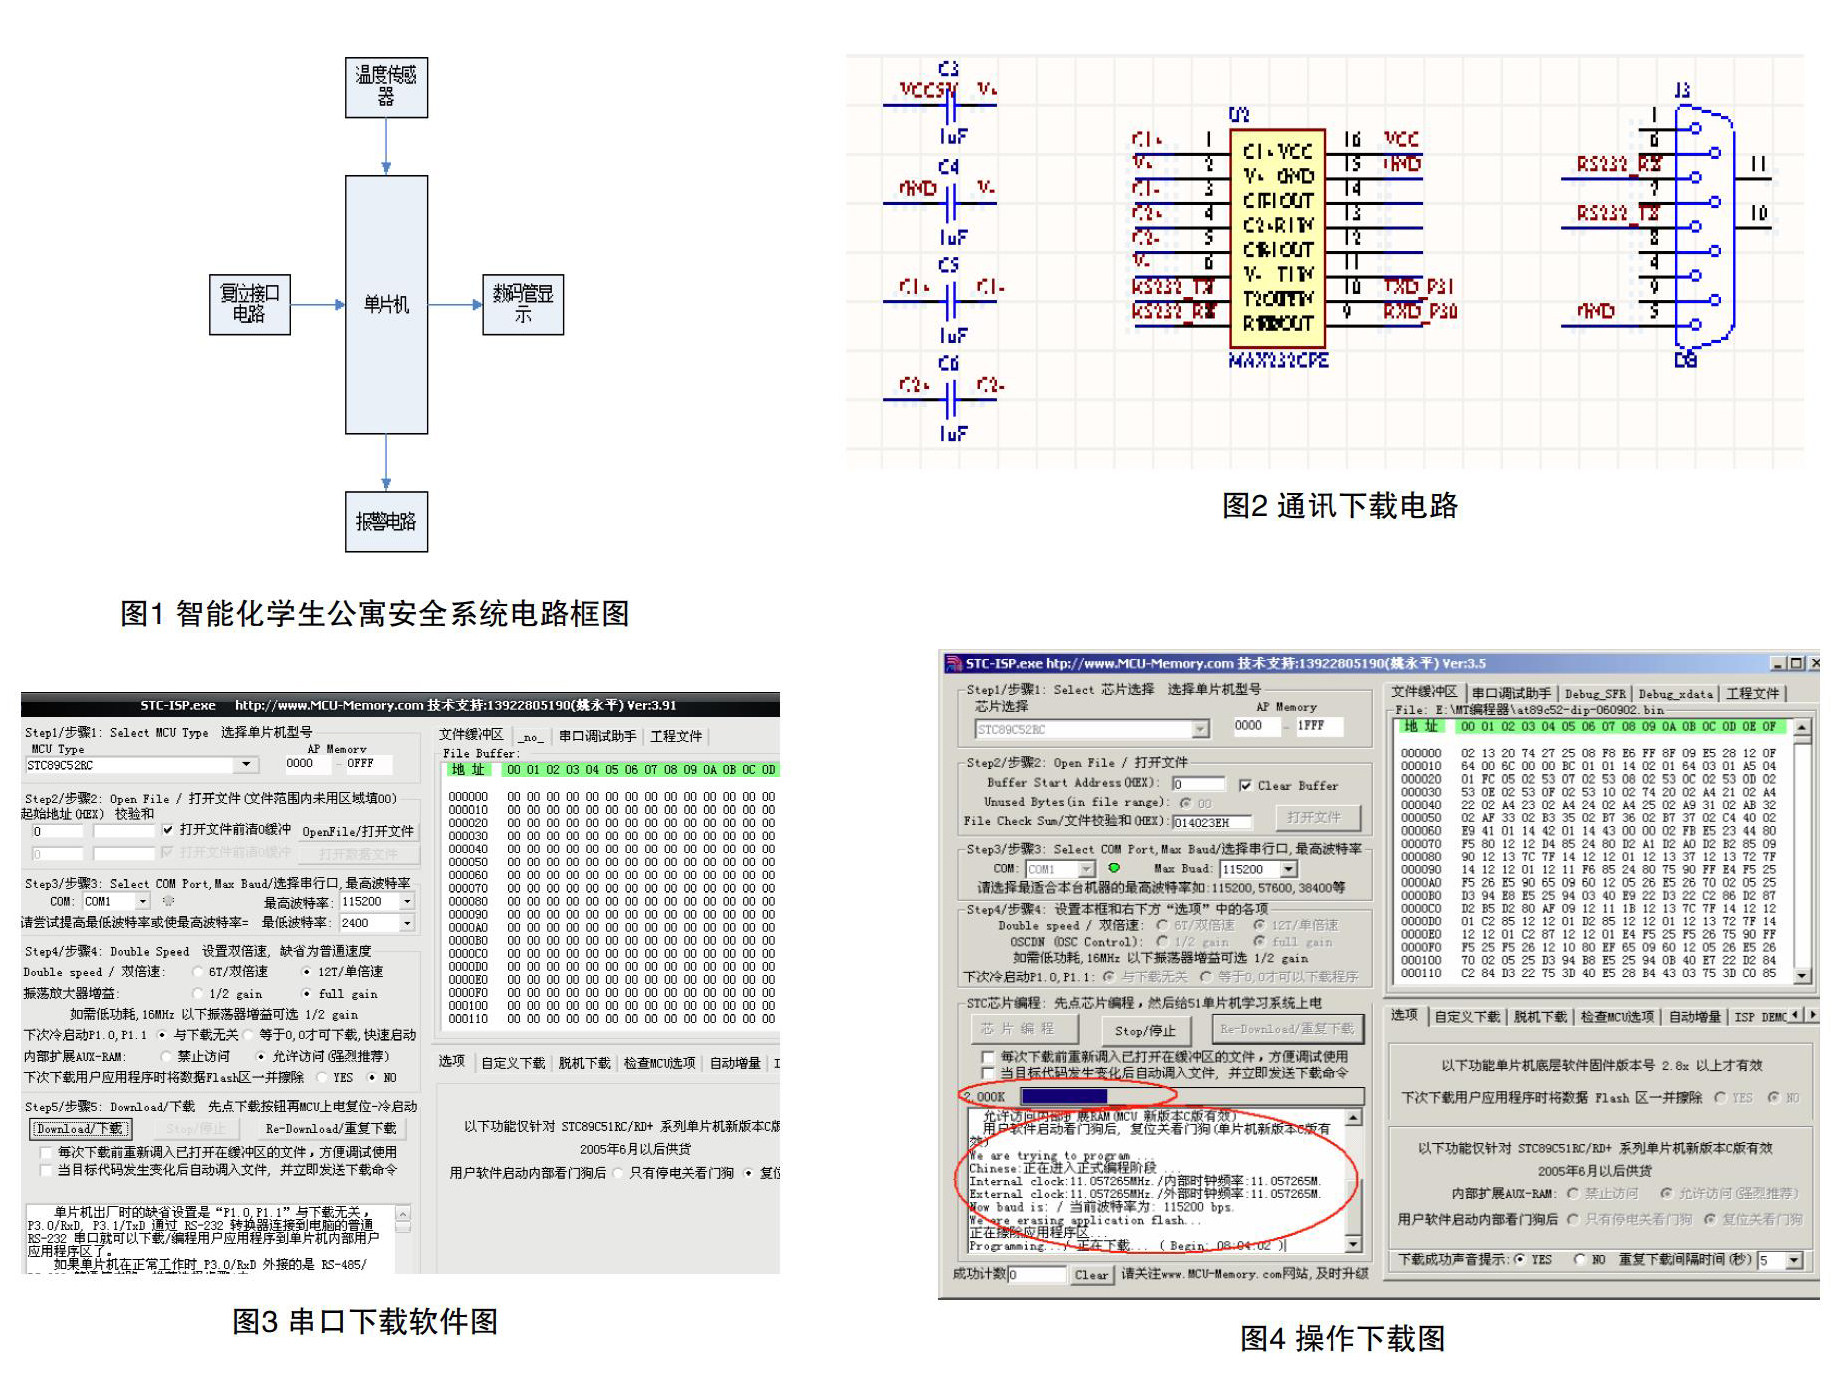The width and height of the screenshot is (1834, 1374).
Task: Toggle the Clear Buffer checkbox
Action: pyautogui.click(x=1245, y=785)
